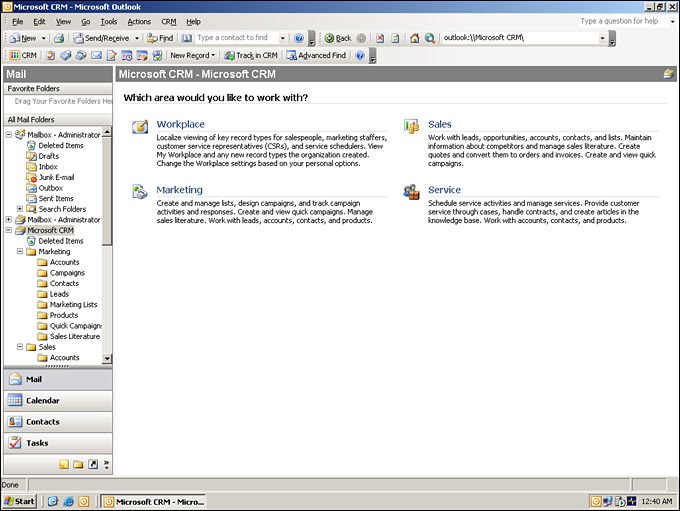This screenshot has width=680, height=511.
Task: Collapse the Sales folder in the tree
Action: click(20, 347)
